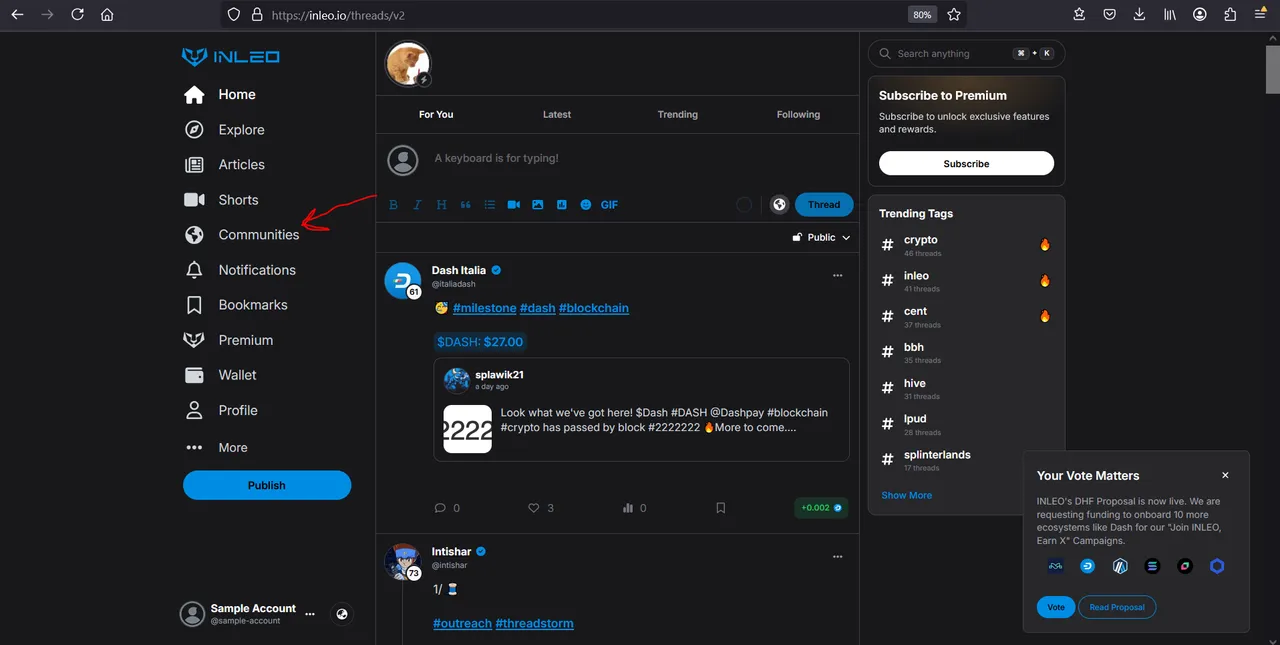
Task: Open Wallet in the sidebar
Action: coord(220,375)
